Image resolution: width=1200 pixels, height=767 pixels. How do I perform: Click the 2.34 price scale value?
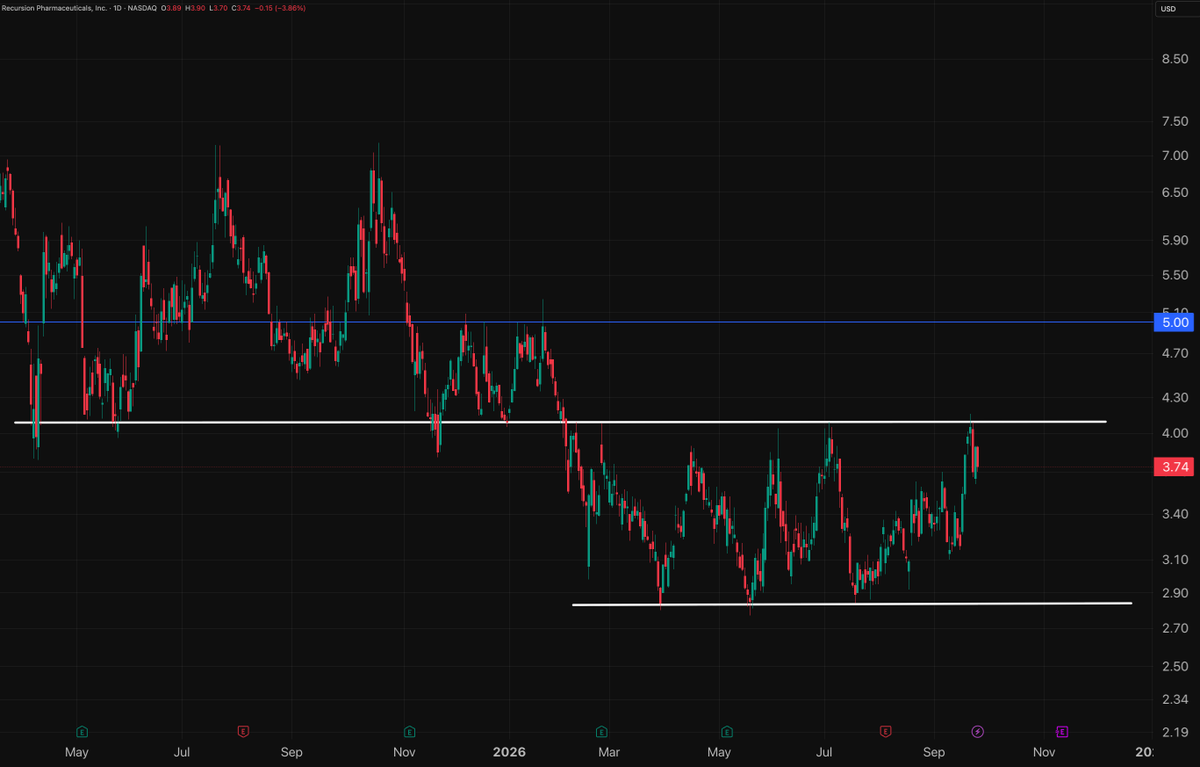[x=1175, y=699]
